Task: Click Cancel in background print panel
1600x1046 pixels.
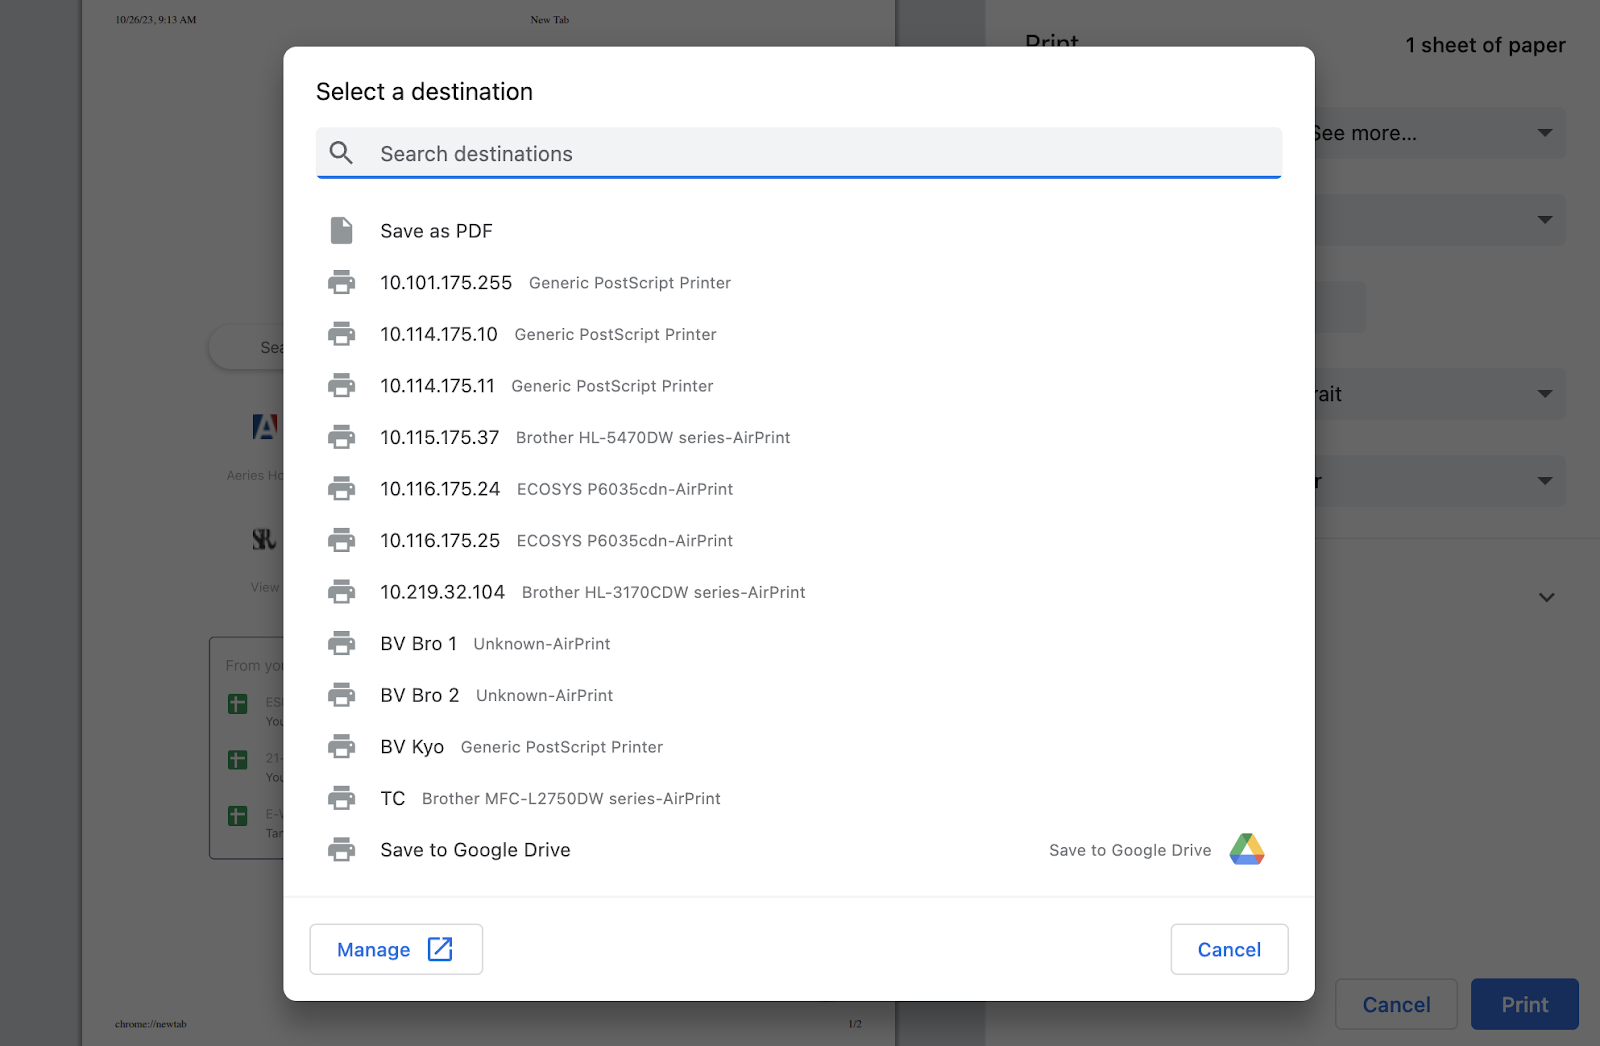Action: coord(1396,1004)
